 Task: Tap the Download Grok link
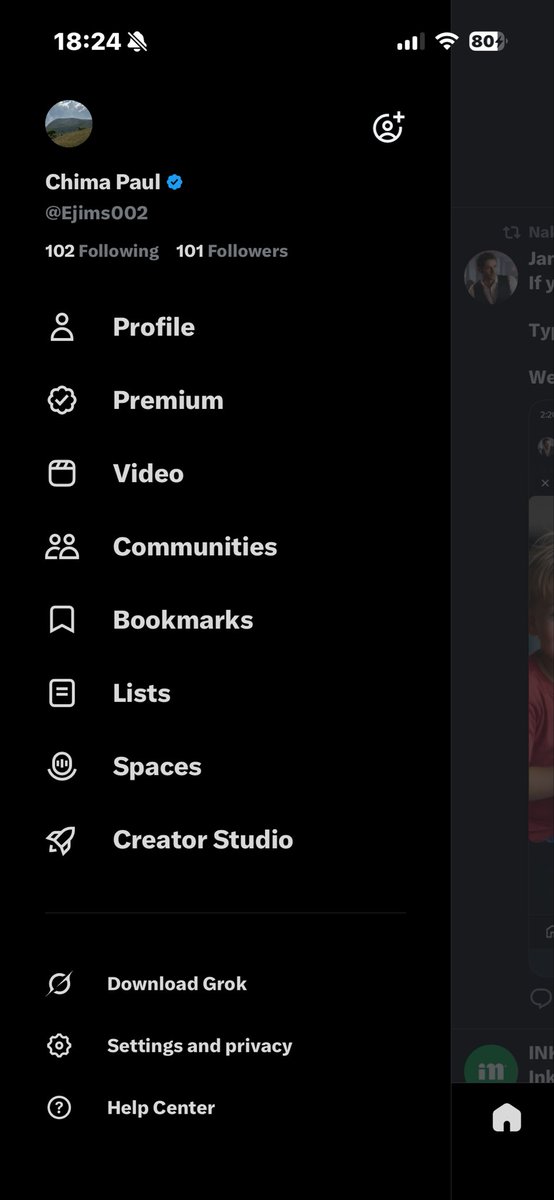pyautogui.click(x=177, y=984)
